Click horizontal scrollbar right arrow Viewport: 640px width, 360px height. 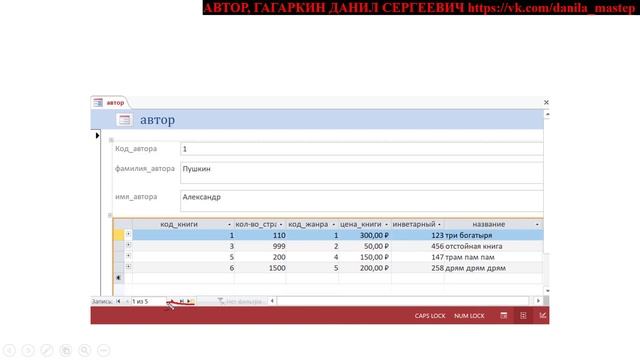point(538,301)
